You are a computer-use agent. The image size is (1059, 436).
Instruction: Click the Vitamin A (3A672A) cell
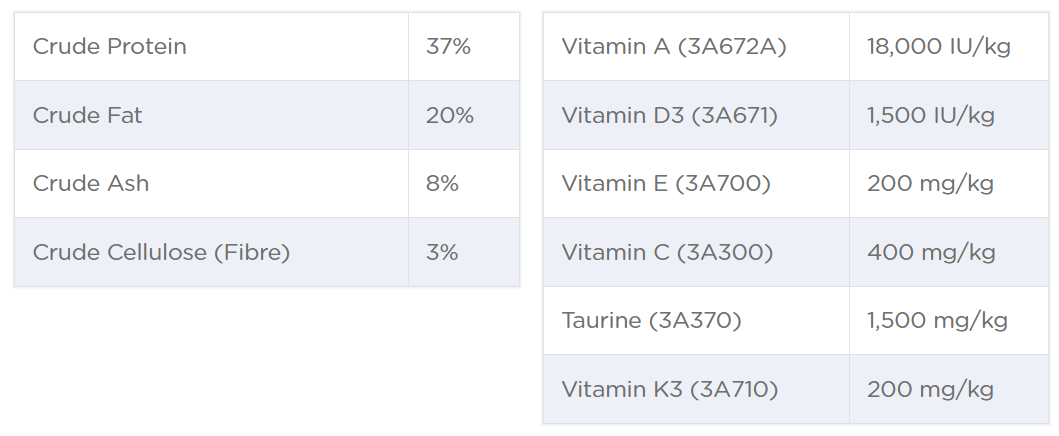674,47
